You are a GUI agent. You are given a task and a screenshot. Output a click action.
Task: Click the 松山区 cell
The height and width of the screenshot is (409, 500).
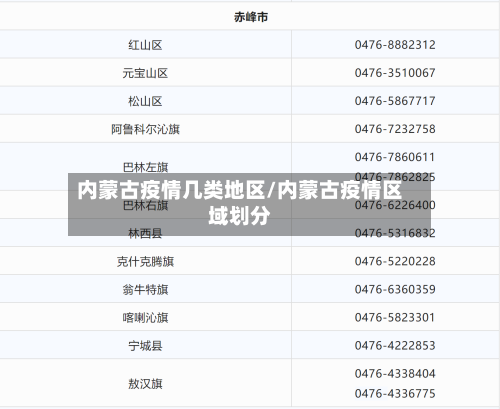(145, 101)
